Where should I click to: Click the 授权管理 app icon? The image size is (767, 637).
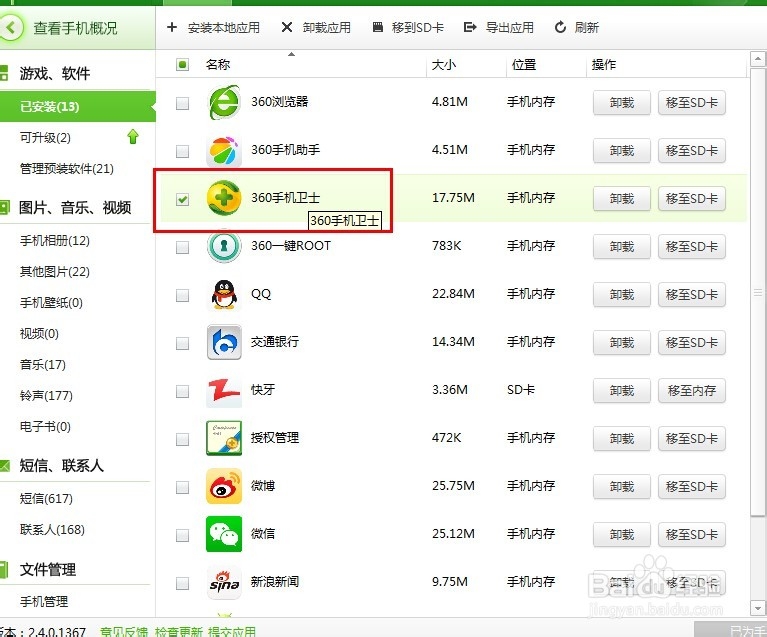tap(224, 438)
